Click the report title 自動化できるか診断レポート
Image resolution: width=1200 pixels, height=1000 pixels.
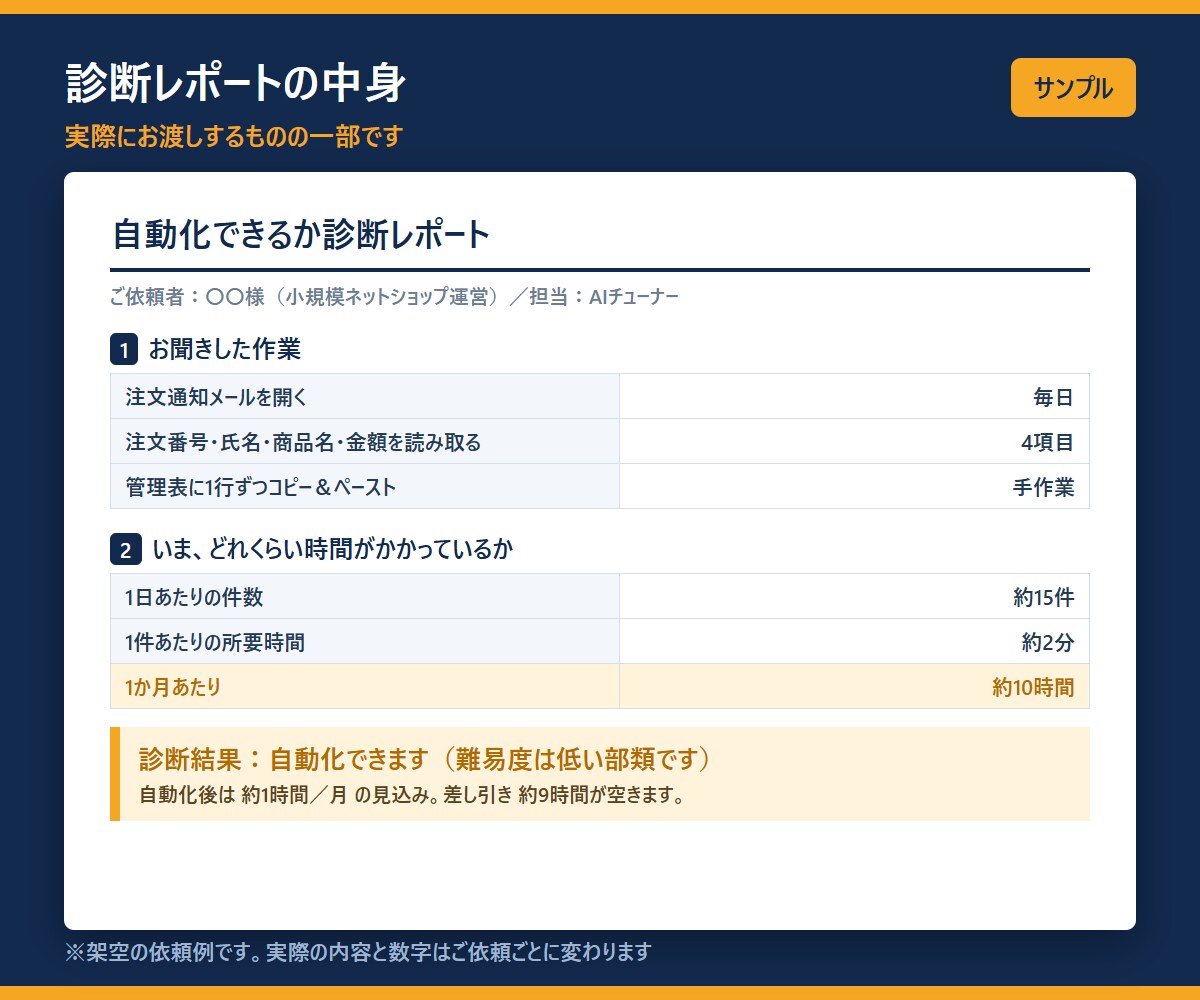301,235
